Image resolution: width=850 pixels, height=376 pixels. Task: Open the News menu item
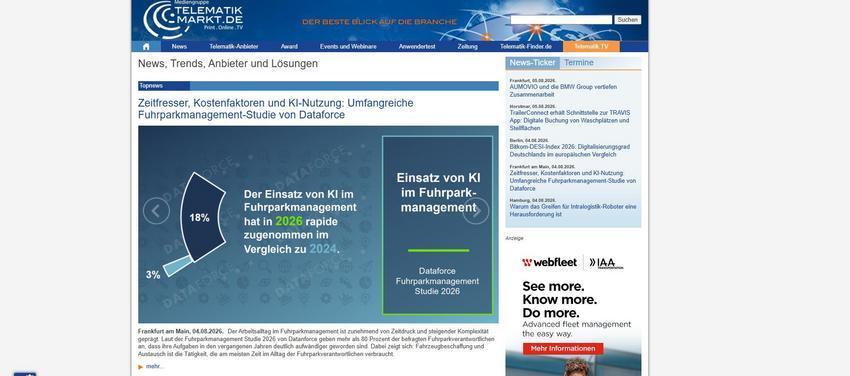point(179,47)
